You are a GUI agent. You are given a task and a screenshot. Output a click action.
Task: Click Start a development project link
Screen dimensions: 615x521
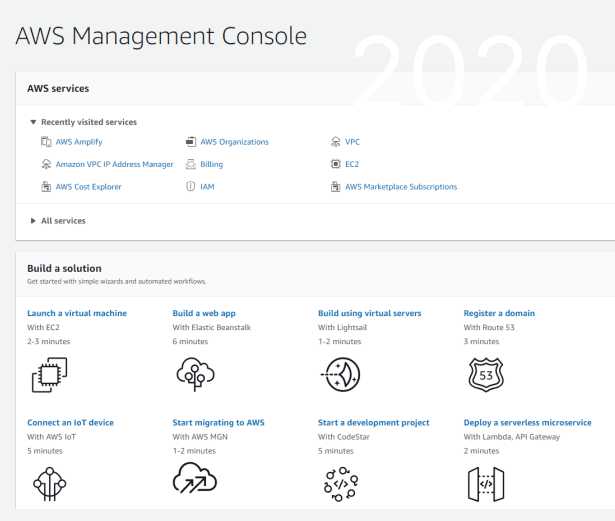pos(373,423)
